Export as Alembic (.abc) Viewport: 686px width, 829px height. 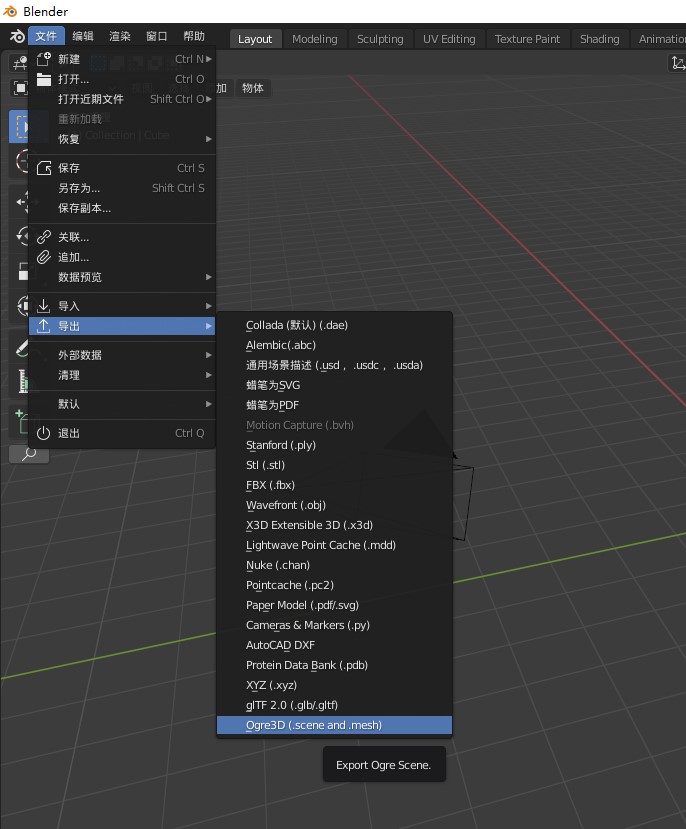point(335,346)
